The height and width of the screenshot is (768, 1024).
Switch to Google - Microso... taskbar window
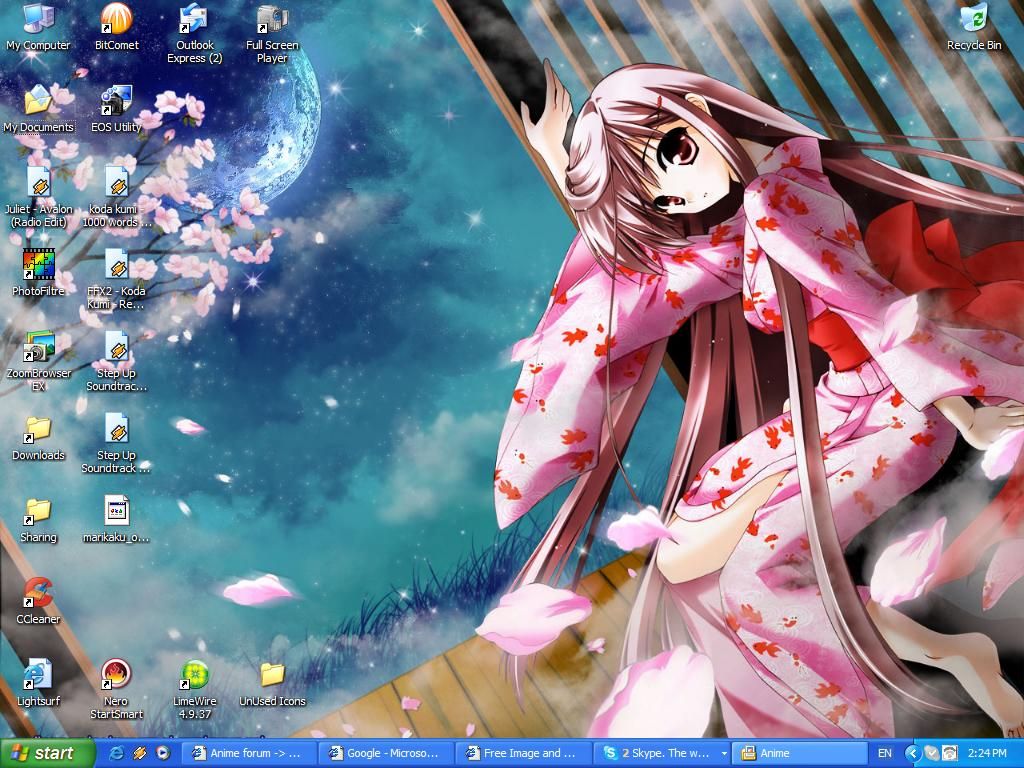(x=385, y=753)
